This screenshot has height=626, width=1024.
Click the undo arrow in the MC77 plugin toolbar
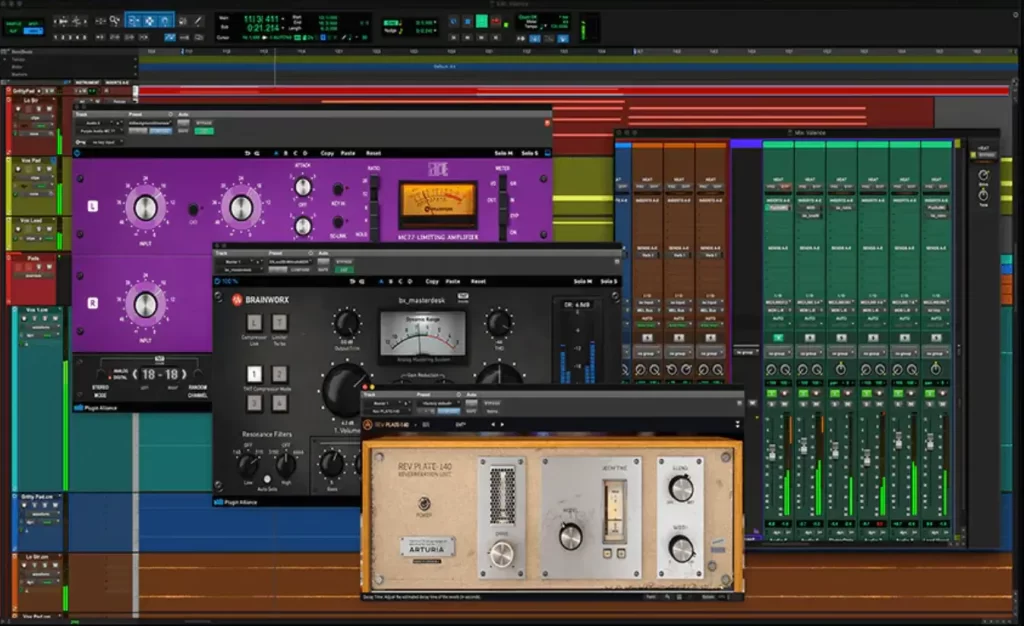tap(248, 153)
